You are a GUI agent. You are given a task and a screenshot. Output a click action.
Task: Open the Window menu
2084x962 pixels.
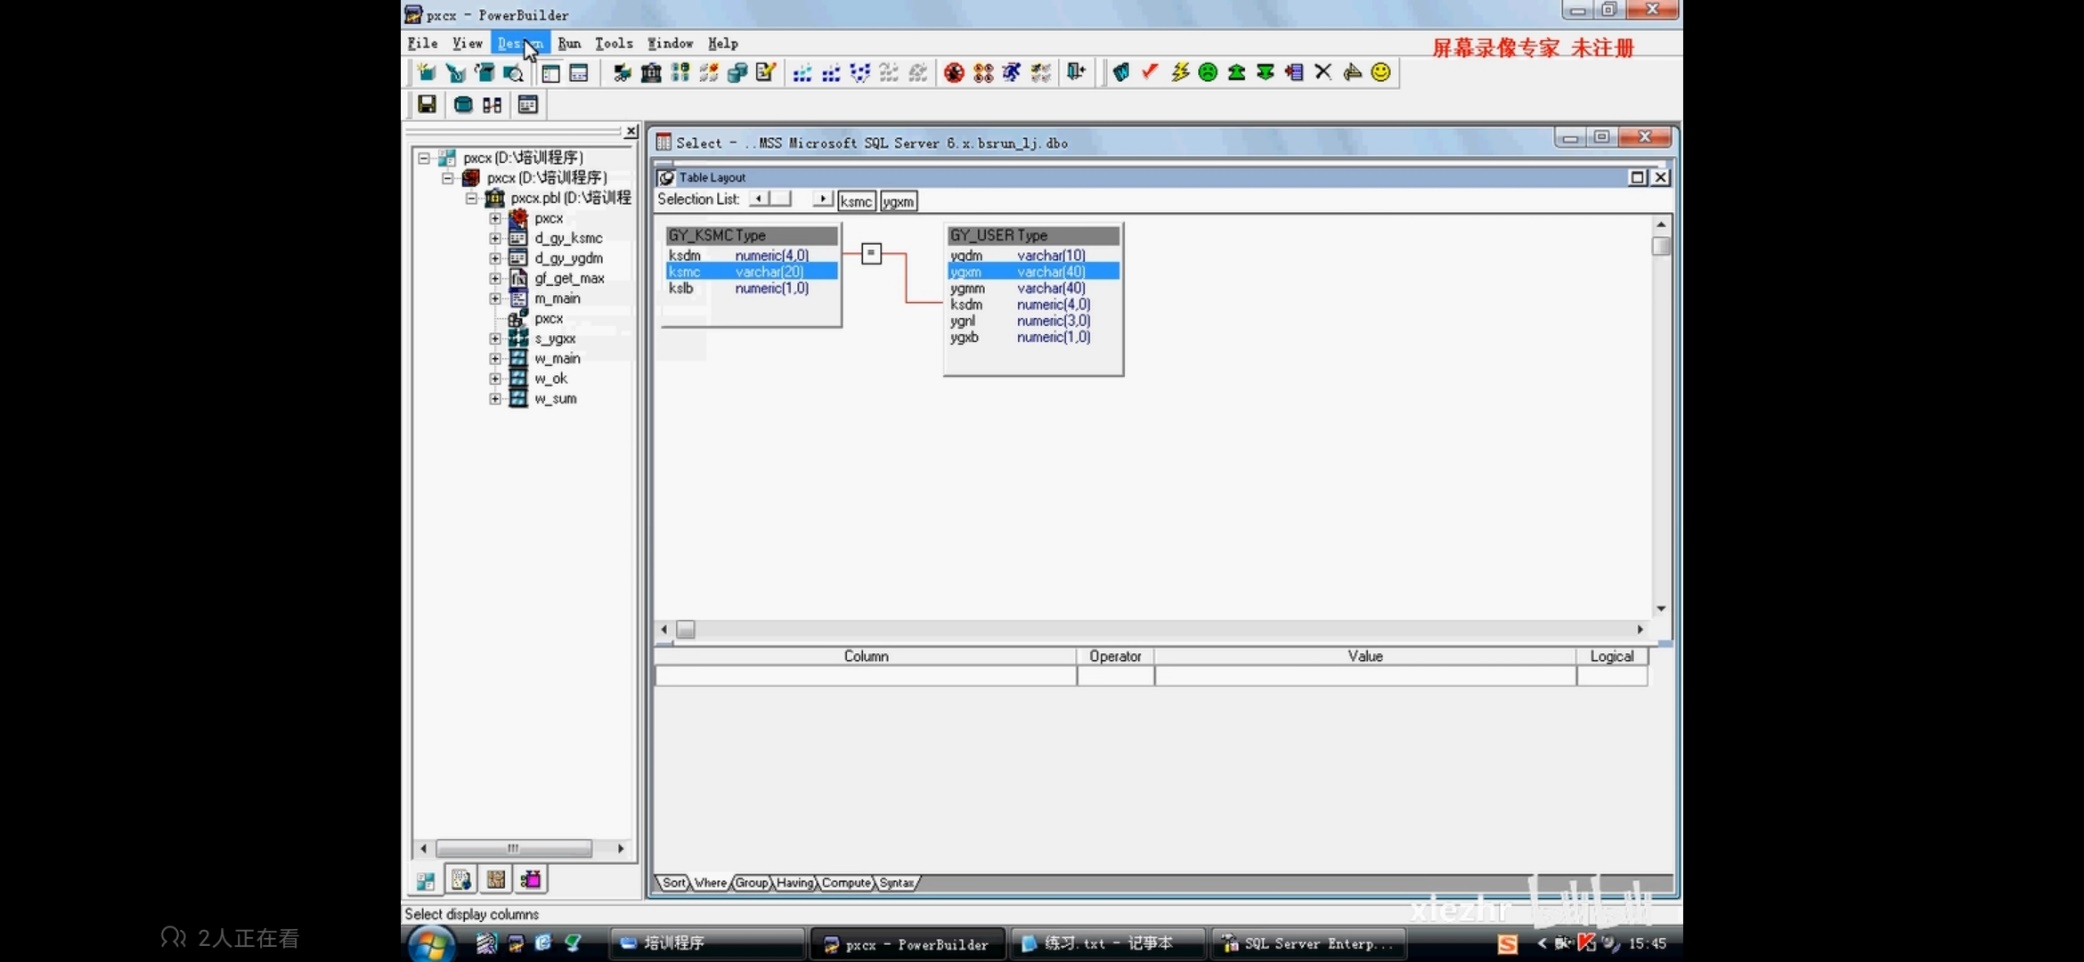coord(670,43)
